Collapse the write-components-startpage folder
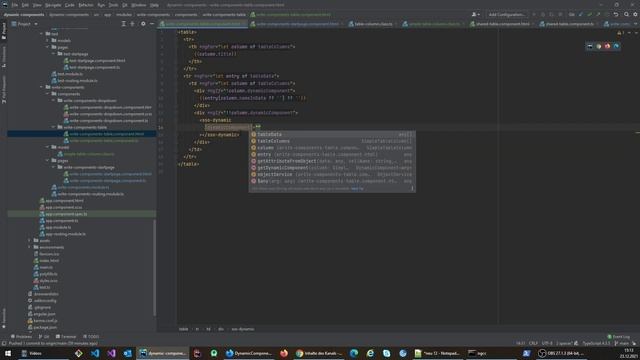This screenshot has width=640, height=360. tap(53, 167)
